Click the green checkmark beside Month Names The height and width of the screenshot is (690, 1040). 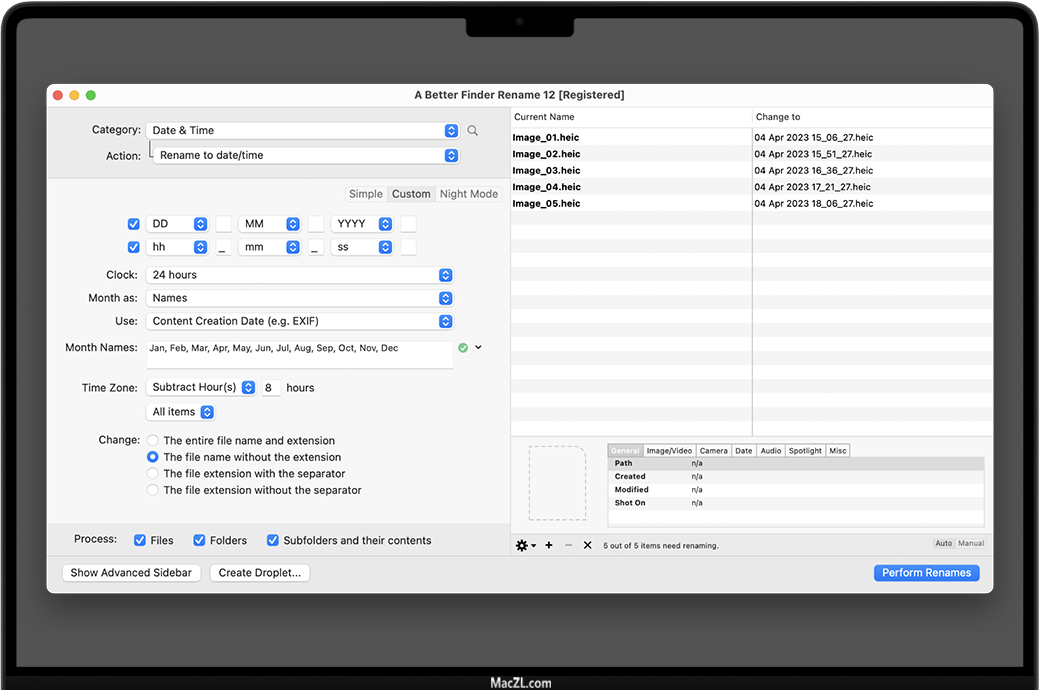tap(463, 348)
